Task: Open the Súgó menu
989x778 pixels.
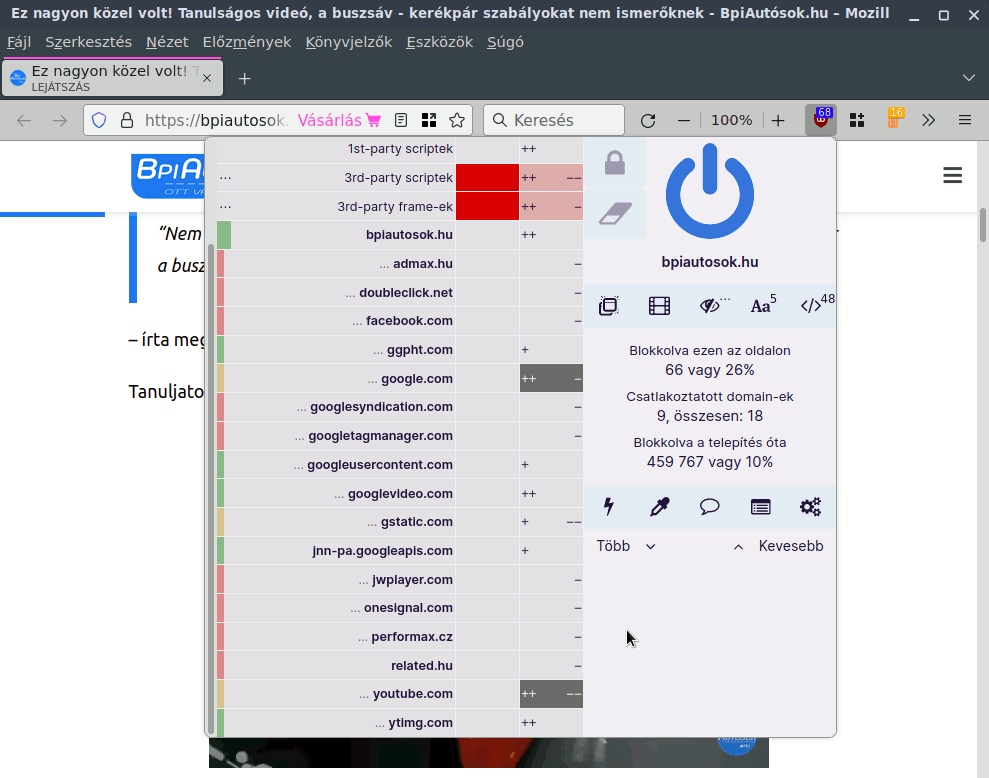Action: [505, 42]
